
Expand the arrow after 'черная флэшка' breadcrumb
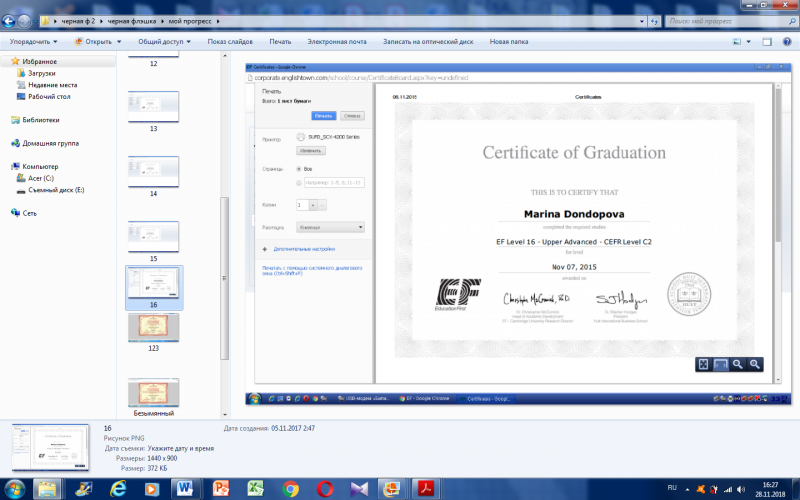coord(164,21)
